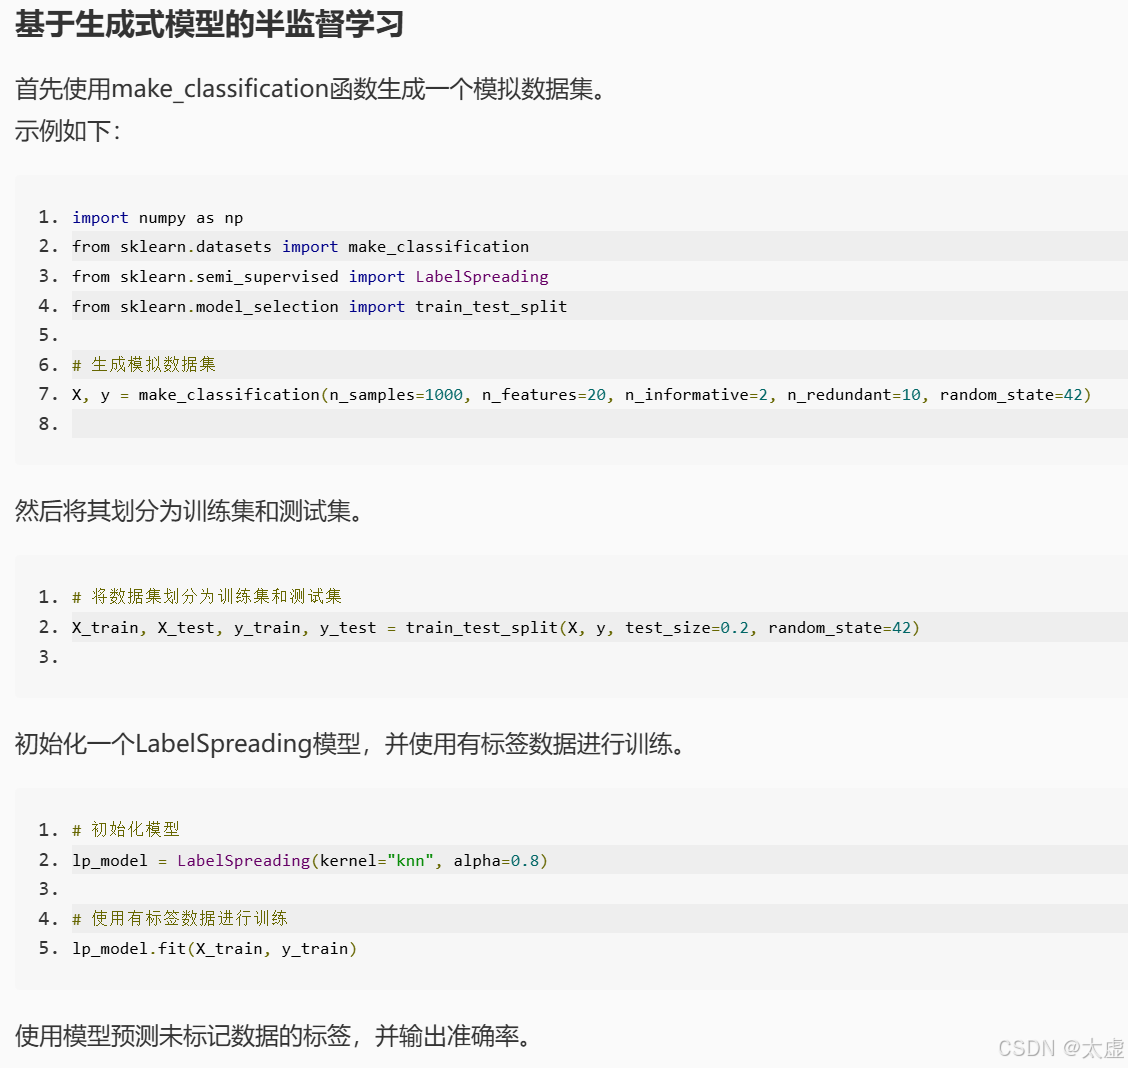Click the paragraph 然后将其划分为训练集和测试集
1128x1068 pixels.
click(188, 511)
